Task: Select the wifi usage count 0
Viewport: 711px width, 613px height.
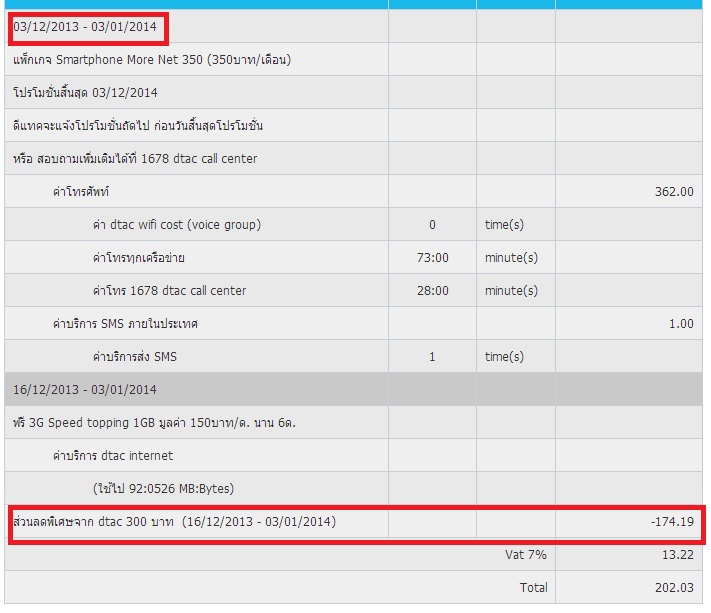Action: point(432,225)
